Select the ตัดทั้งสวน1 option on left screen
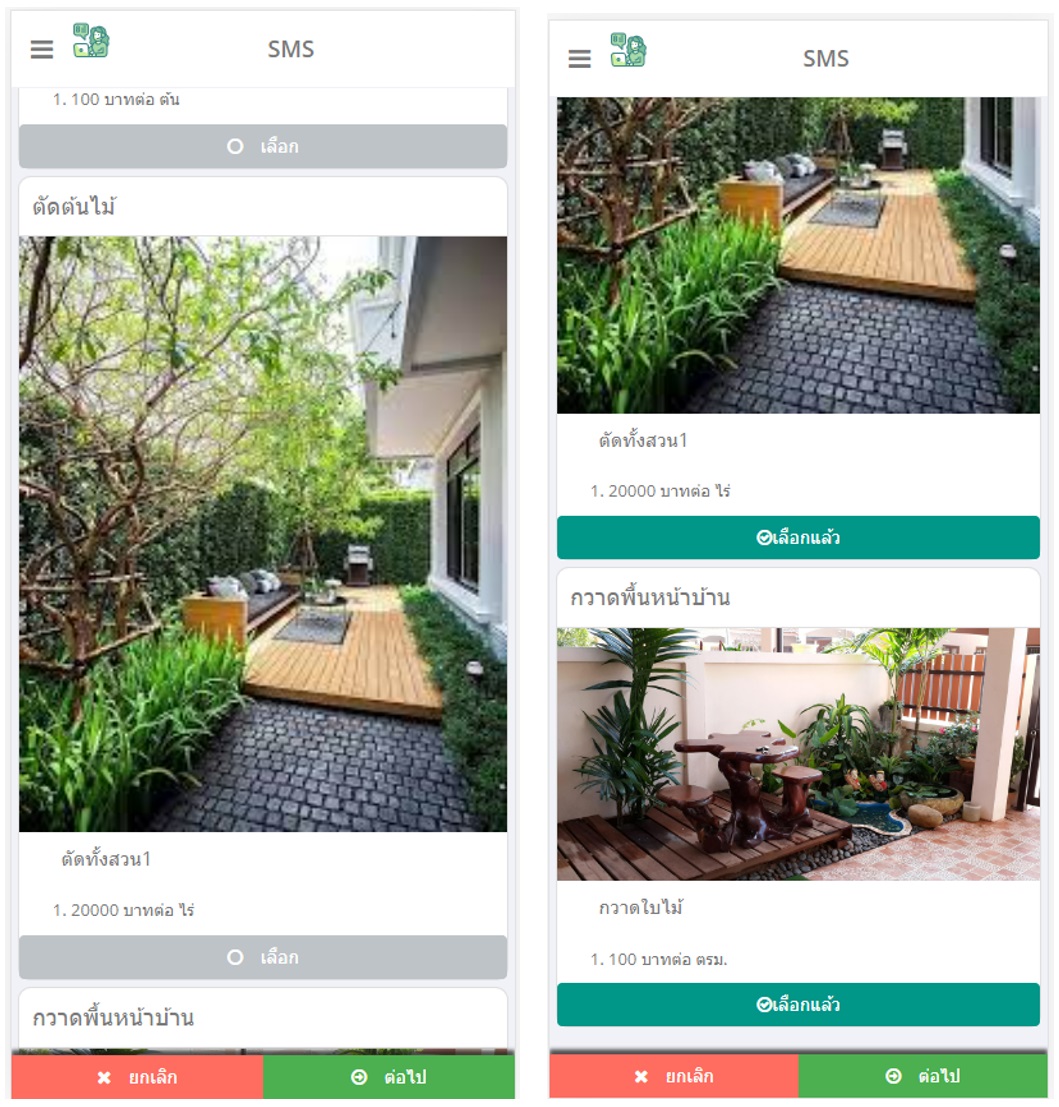The width and height of the screenshot is (1059, 1107). pos(263,957)
